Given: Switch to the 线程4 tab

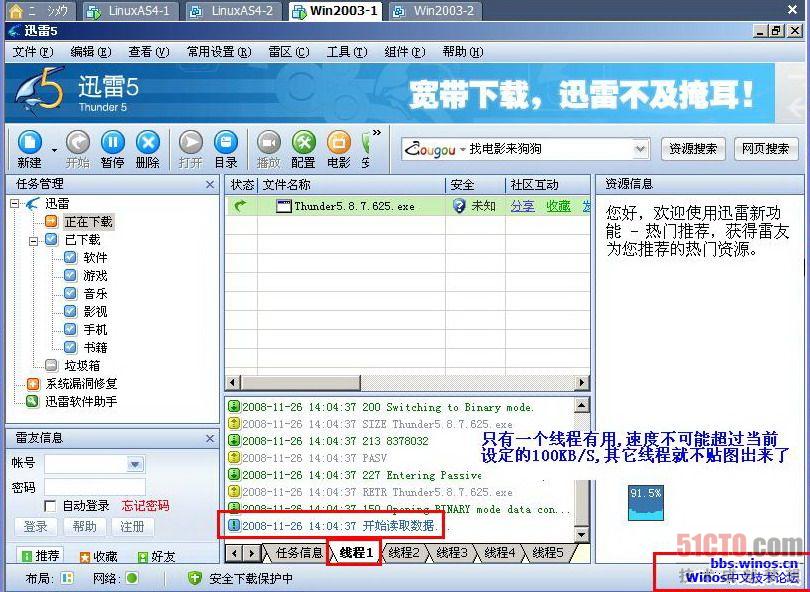Looking at the screenshot, I should pos(500,553).
